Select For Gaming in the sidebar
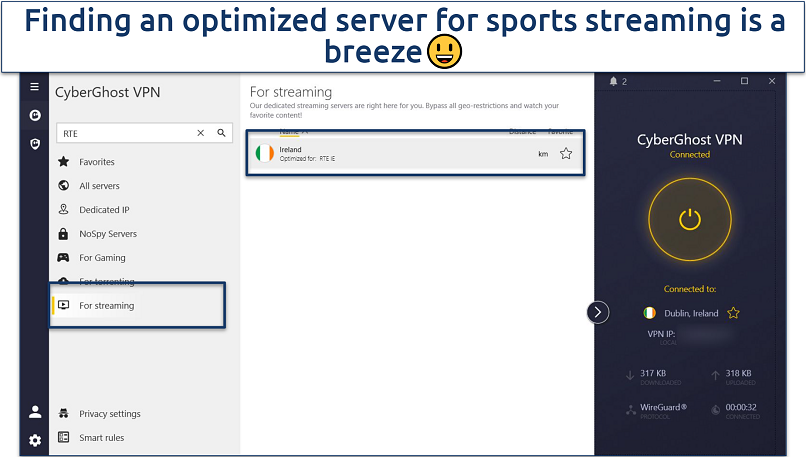This screenshot has height=457, width=806. pyautogui.click(x=102, y=258)
